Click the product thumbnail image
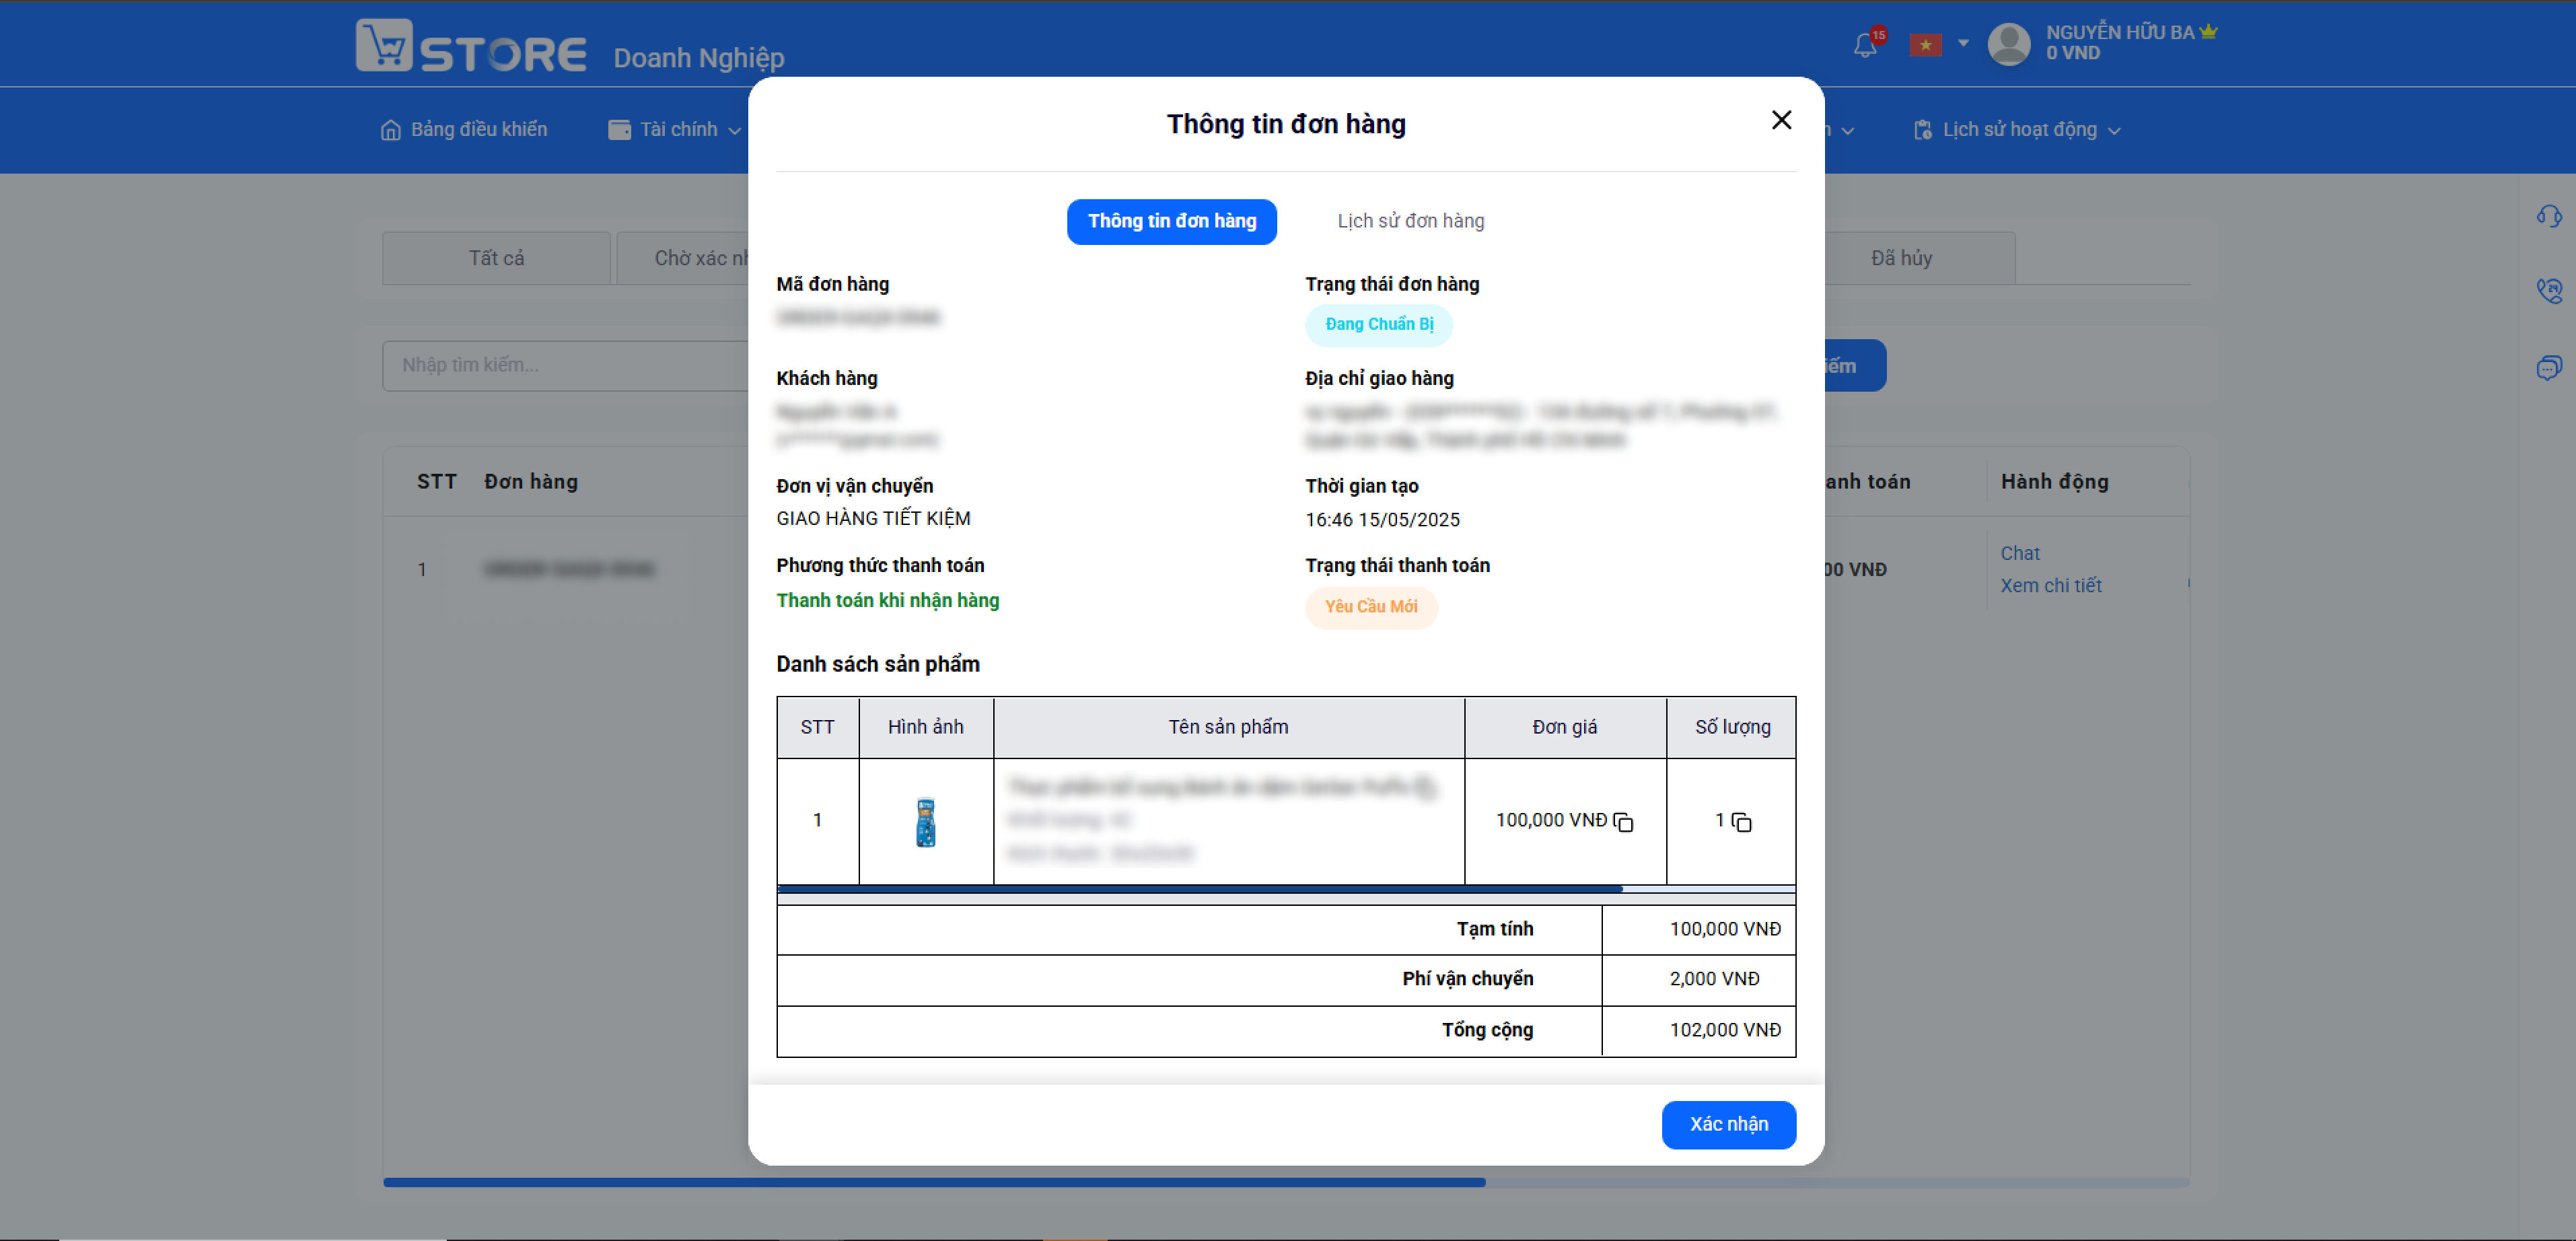Image resolution: width=2576 pixels, height=1241 pixels. 926,822
